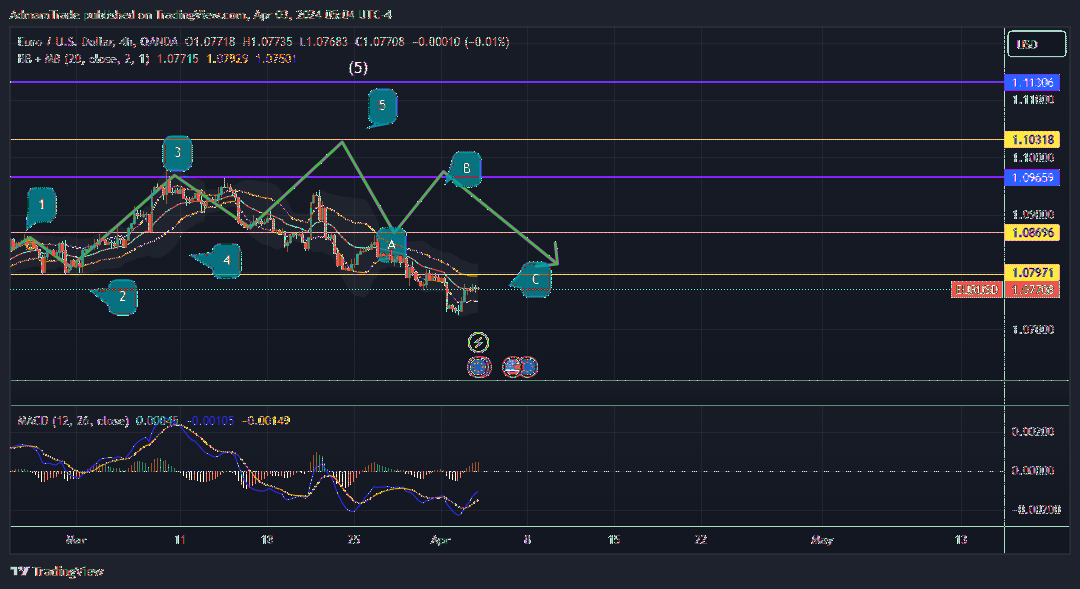Select the wave 3 callout label
Screen dimensions: 1080x589
click(x=177, y=153)
